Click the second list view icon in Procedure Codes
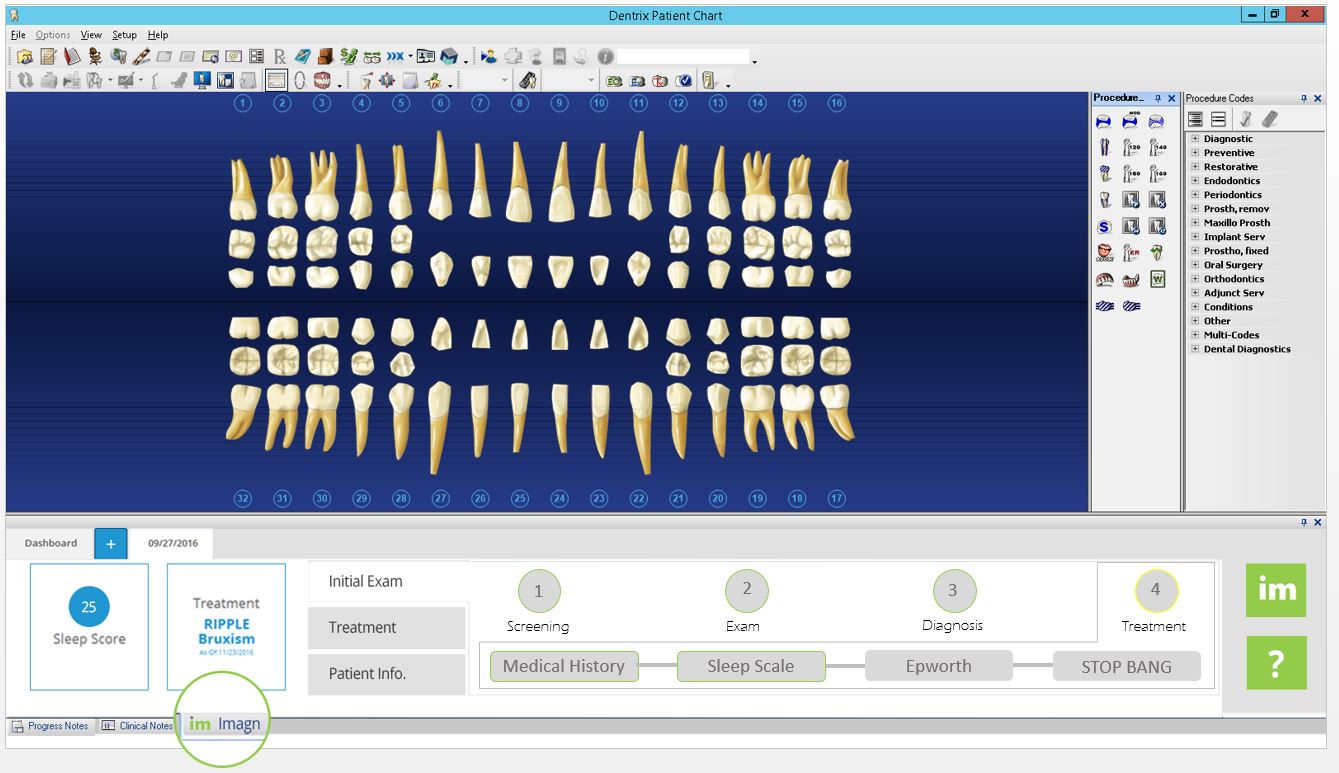This screenshot has height=773, width=1339. [x=1218, y=119]
